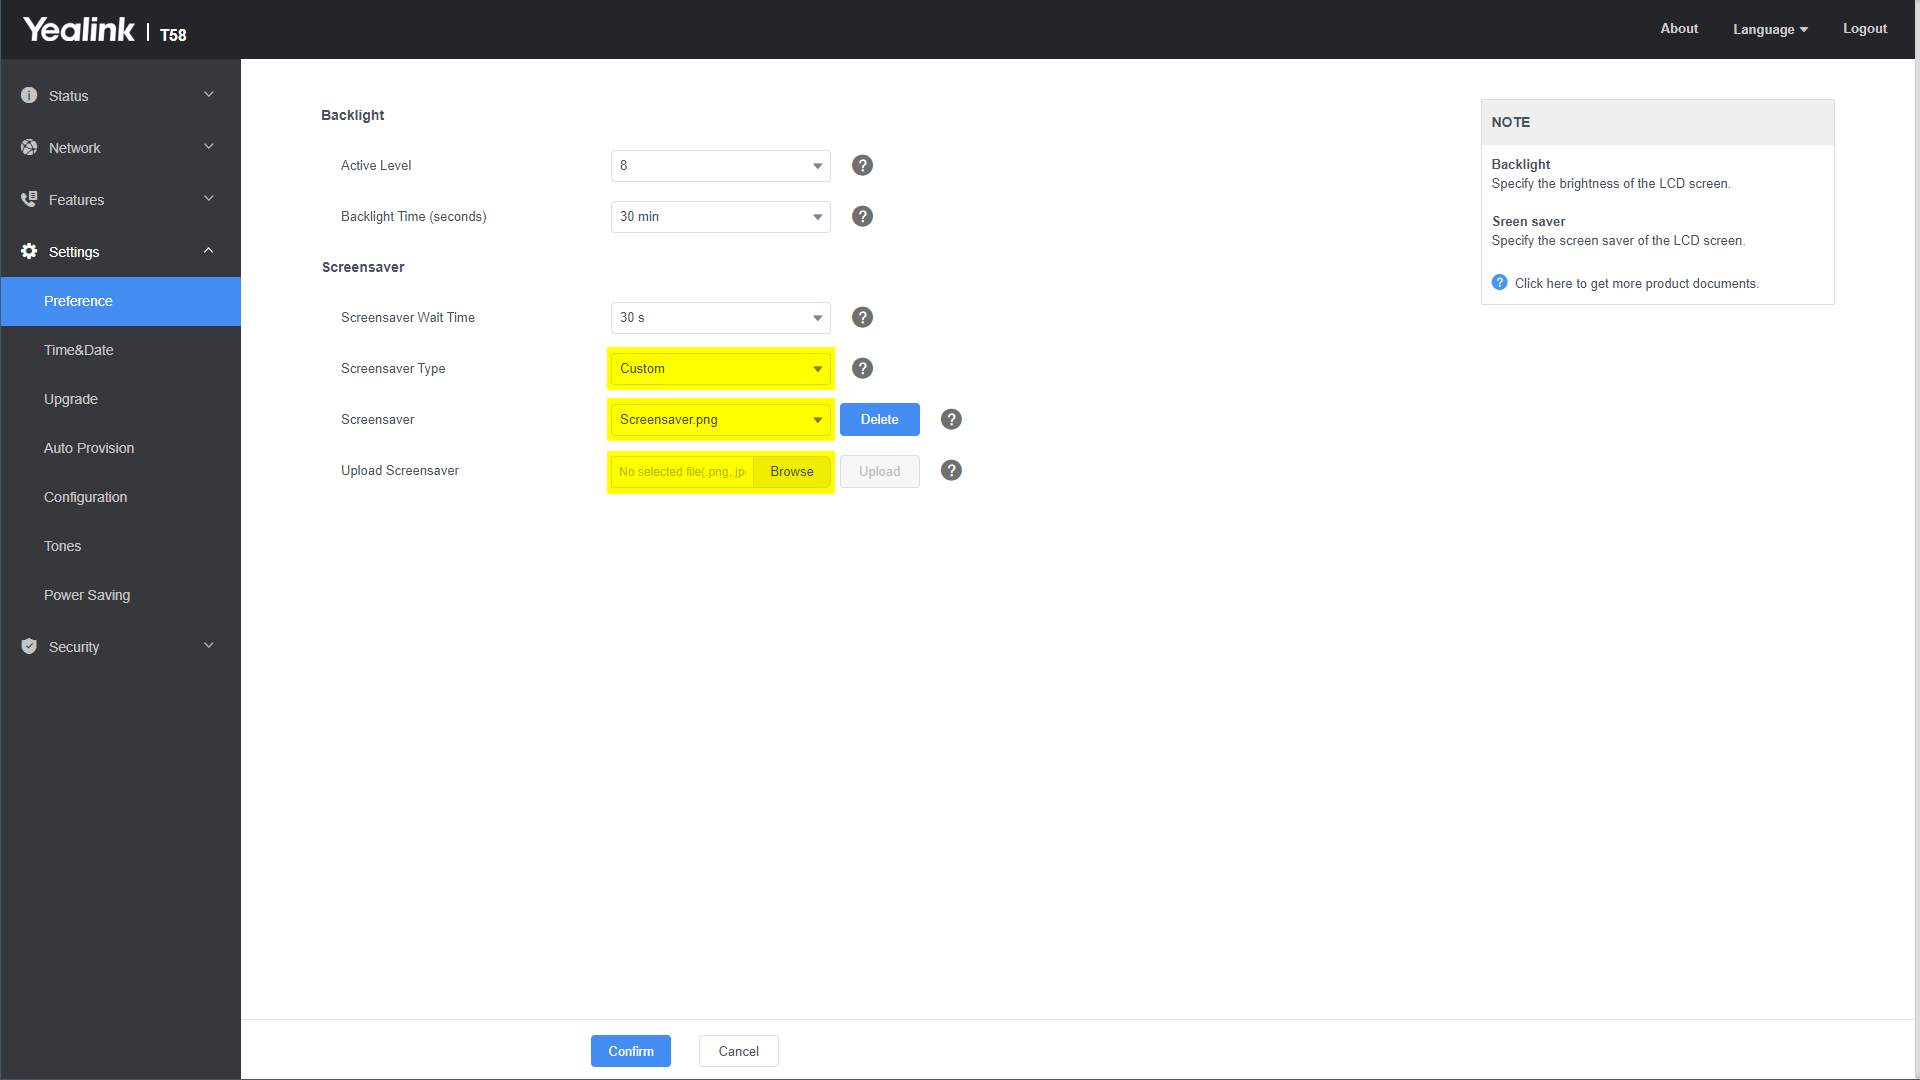Open the Language menu in header
1920x1080 pixels.
(x=1770, y=30)
